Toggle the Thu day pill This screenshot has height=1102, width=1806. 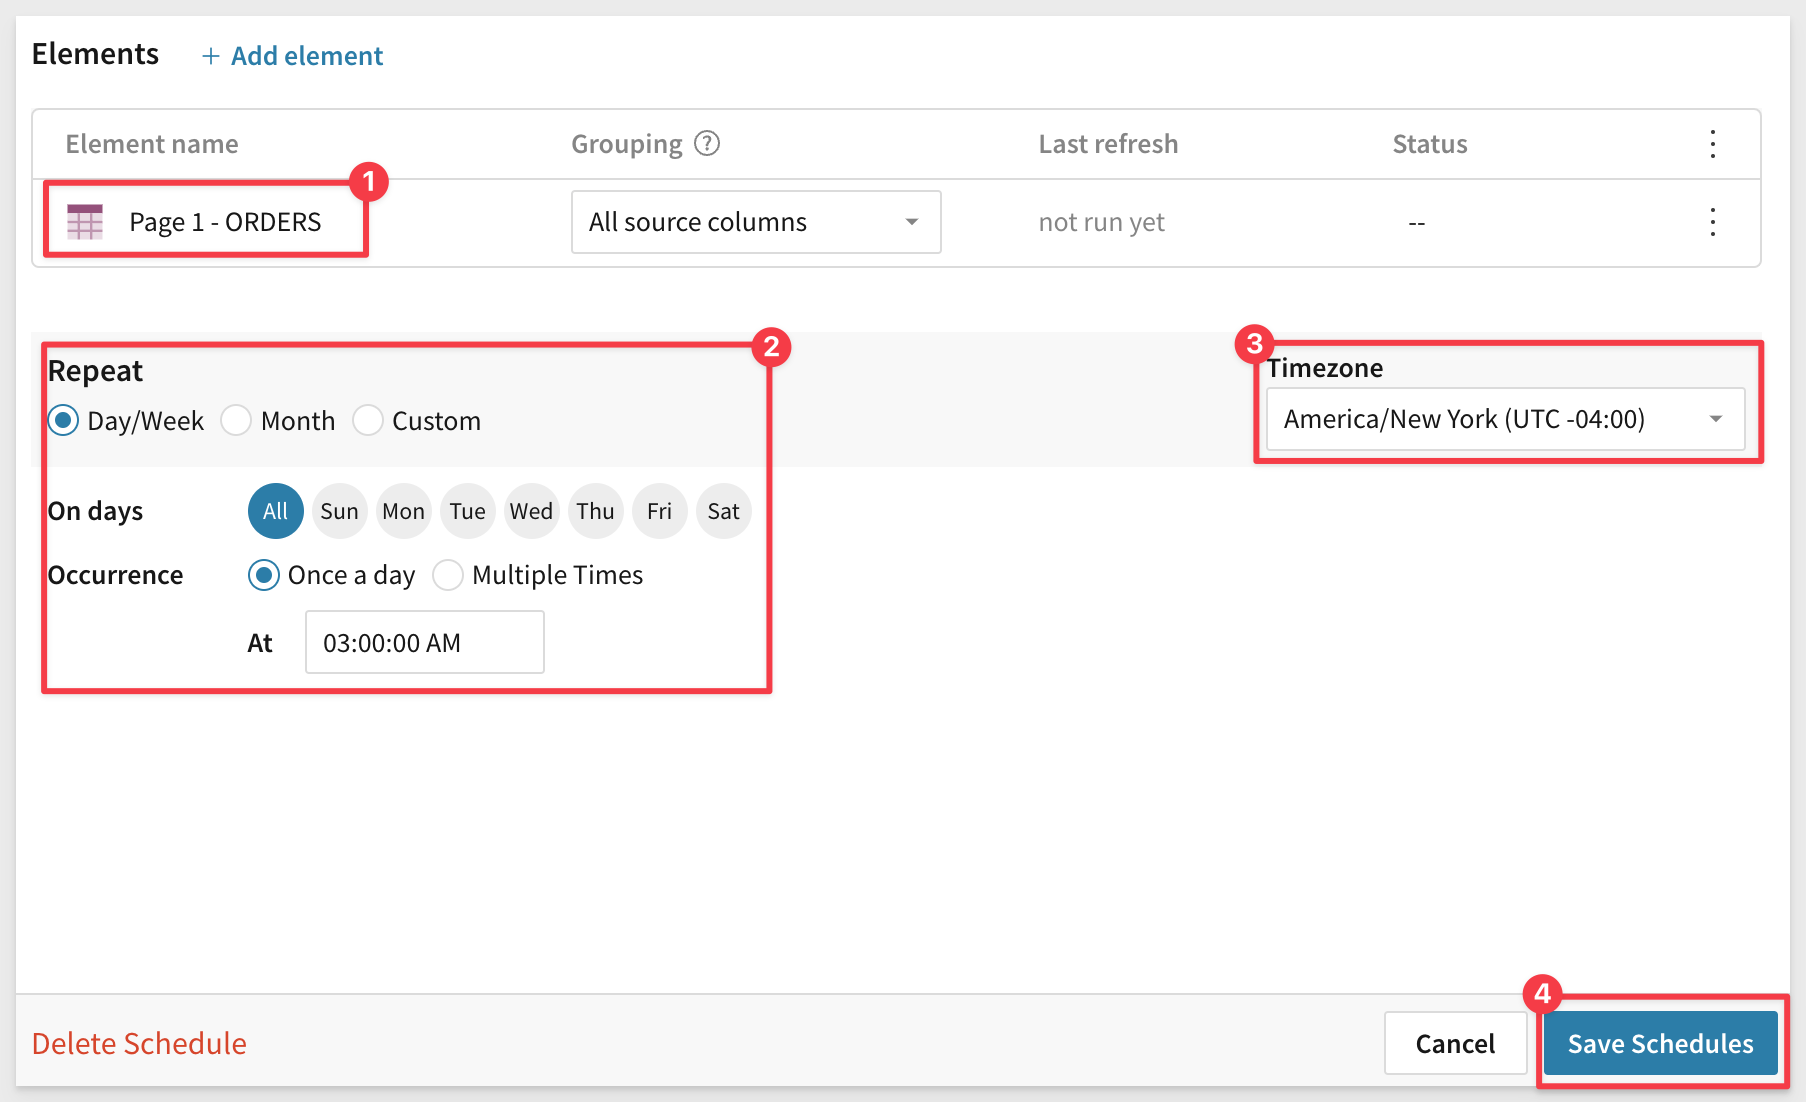tap(596, 511)
